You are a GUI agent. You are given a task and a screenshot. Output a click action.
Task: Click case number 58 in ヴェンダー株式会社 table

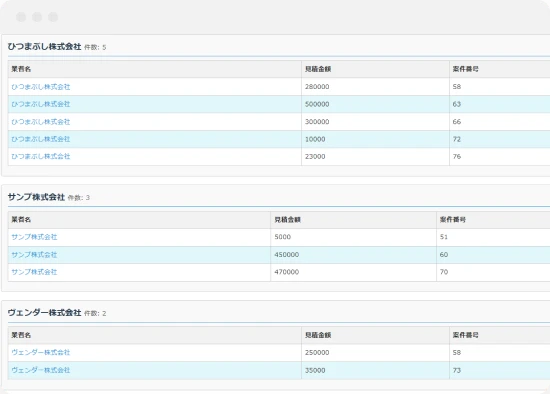499,352
